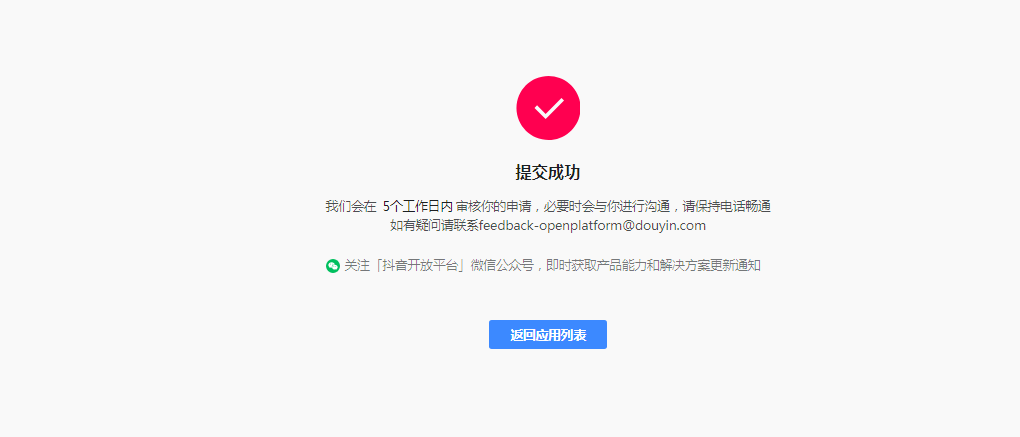Screen dimensions: 1020x437
Task: Click the bold 5个工作日内 text
Action: [x=417, y=207]
